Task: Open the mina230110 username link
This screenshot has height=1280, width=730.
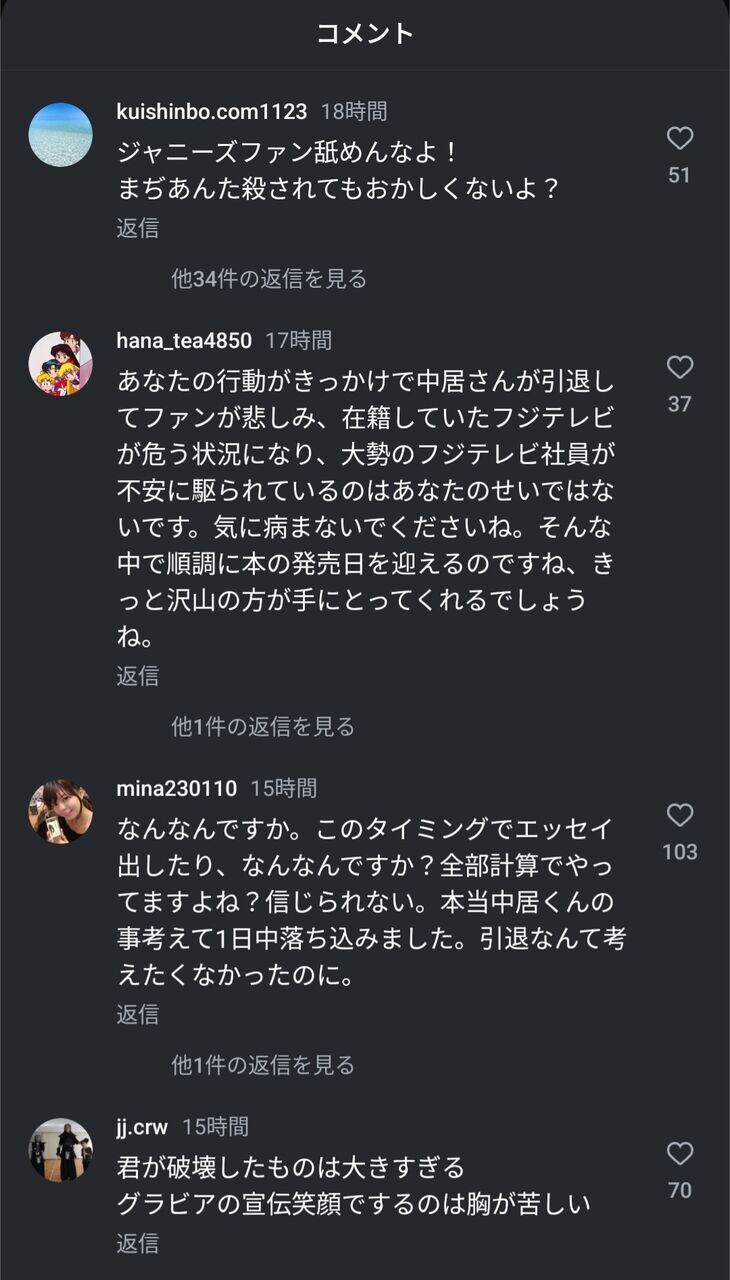Action: (177, 789)
